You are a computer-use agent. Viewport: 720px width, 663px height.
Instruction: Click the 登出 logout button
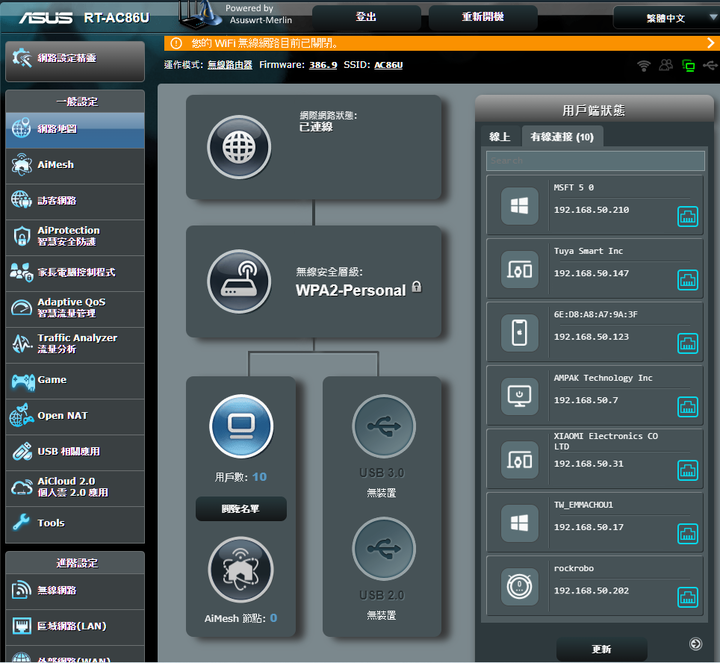coord(366,17)
